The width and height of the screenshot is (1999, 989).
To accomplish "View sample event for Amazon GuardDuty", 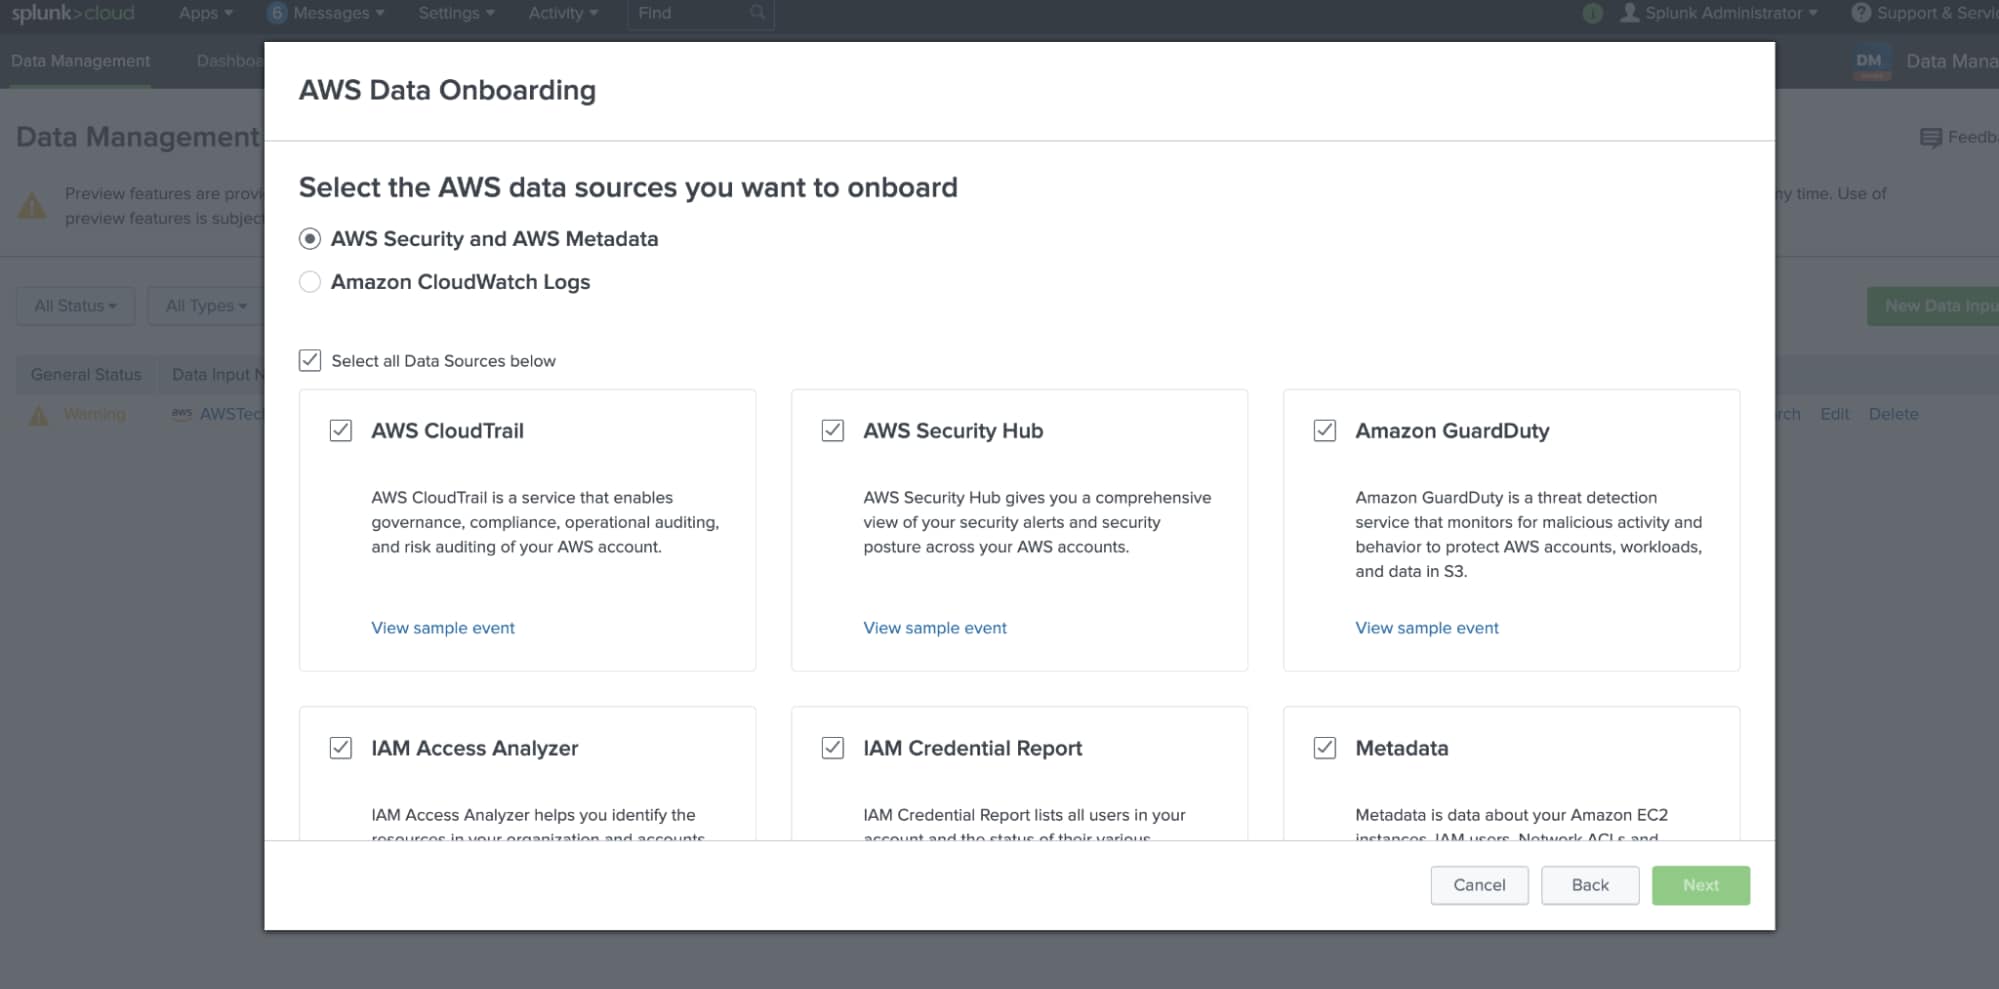I will point(1427,628).
